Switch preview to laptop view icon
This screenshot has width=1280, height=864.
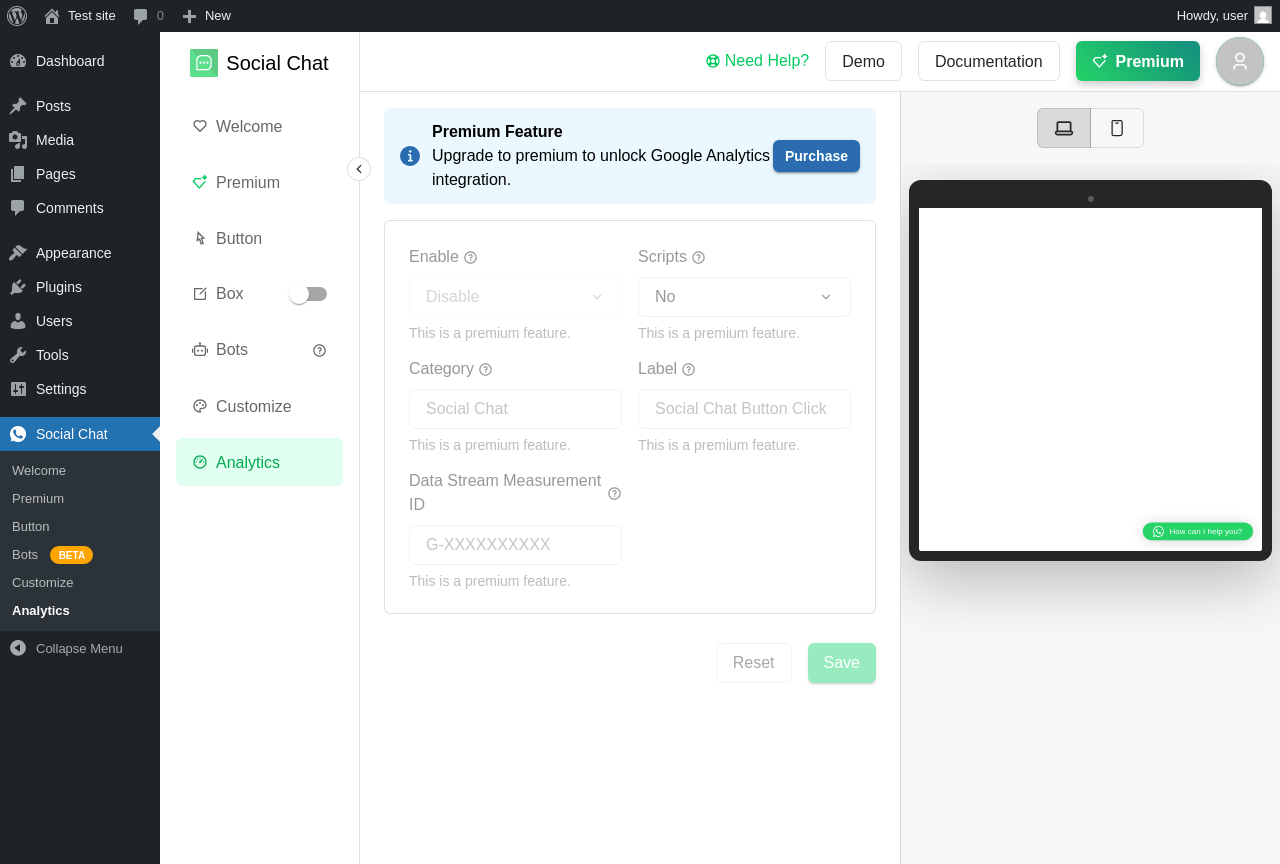[1064, 128]
